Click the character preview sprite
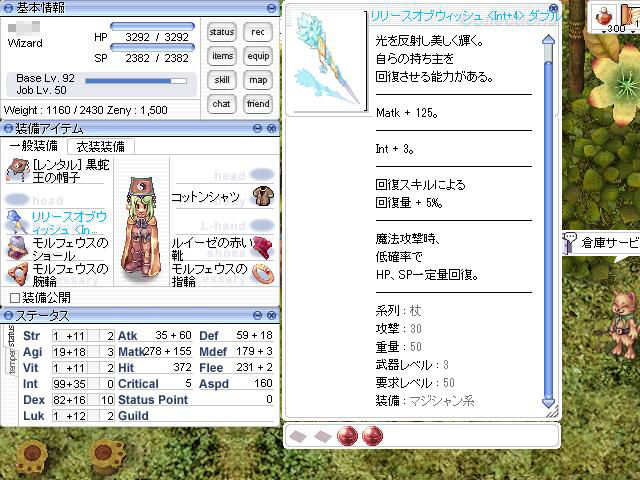The width and height of the screenshot is (640, 480). 141,227
